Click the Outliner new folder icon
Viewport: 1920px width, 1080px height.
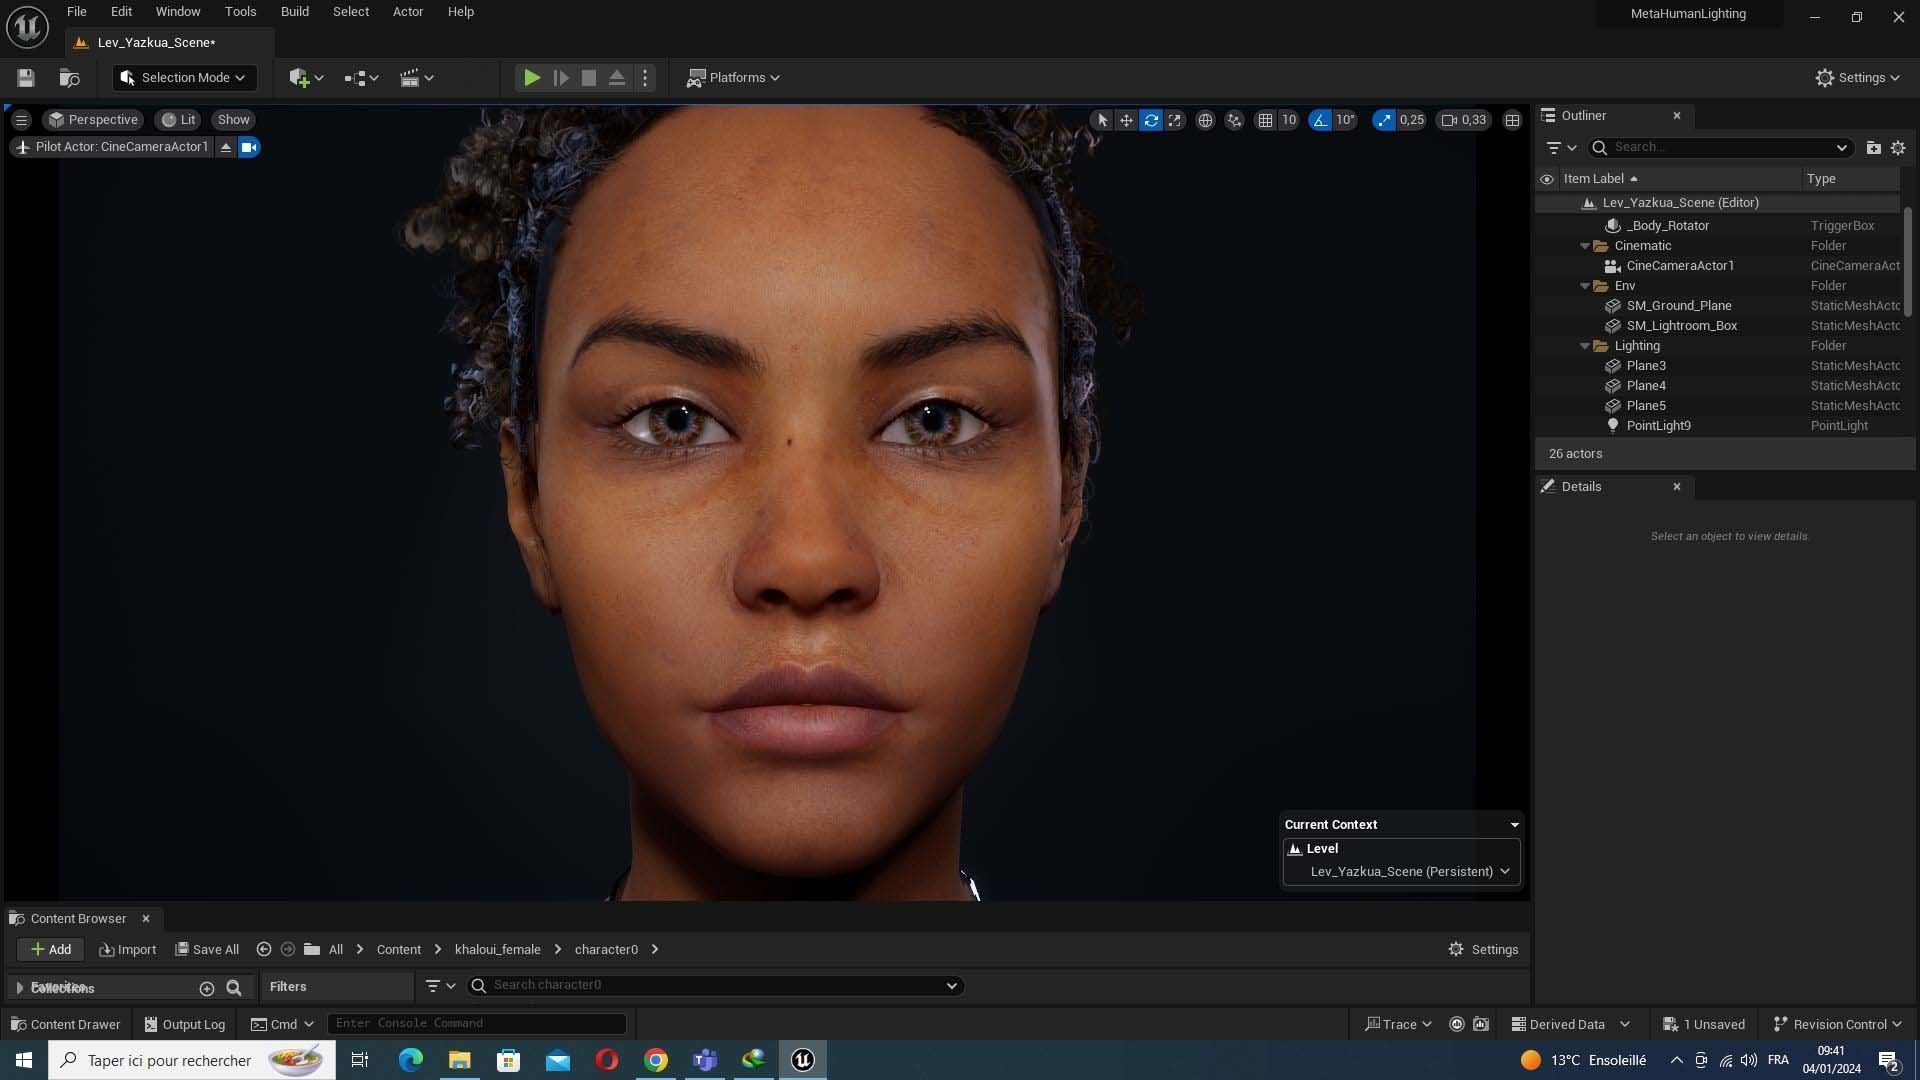(x=1873, y=147)
